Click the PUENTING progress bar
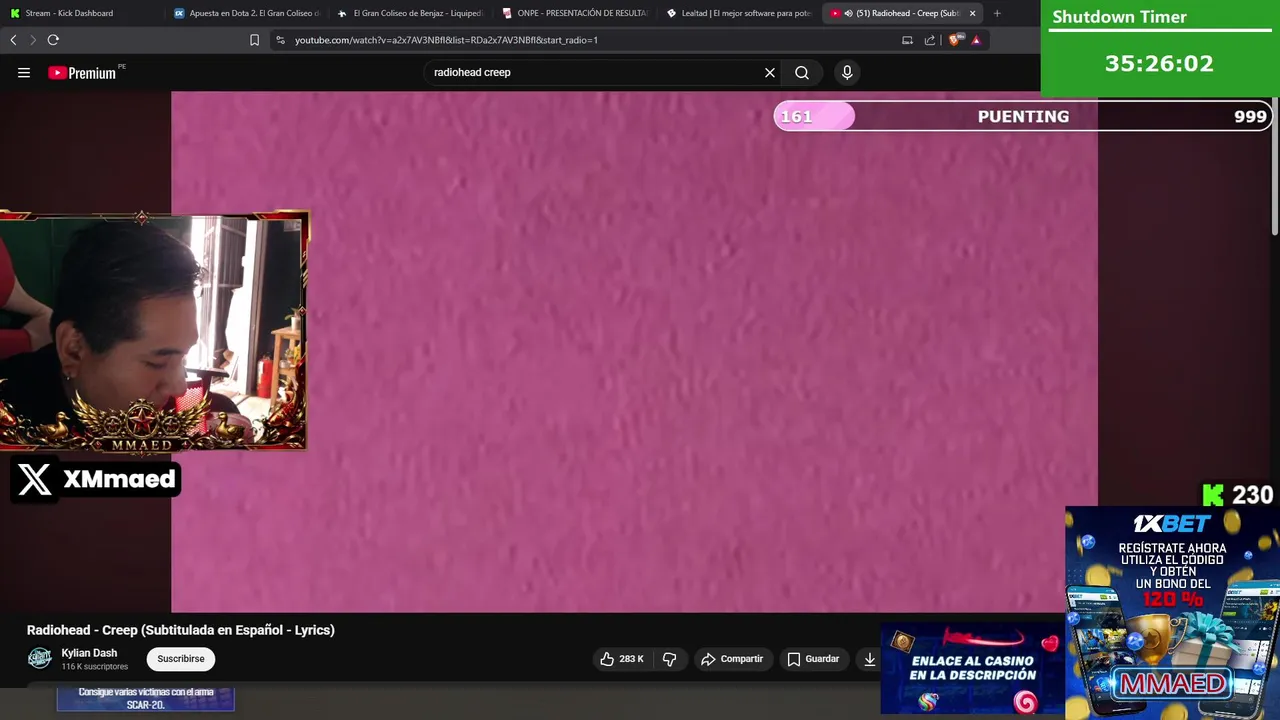 pos(1023,116)
